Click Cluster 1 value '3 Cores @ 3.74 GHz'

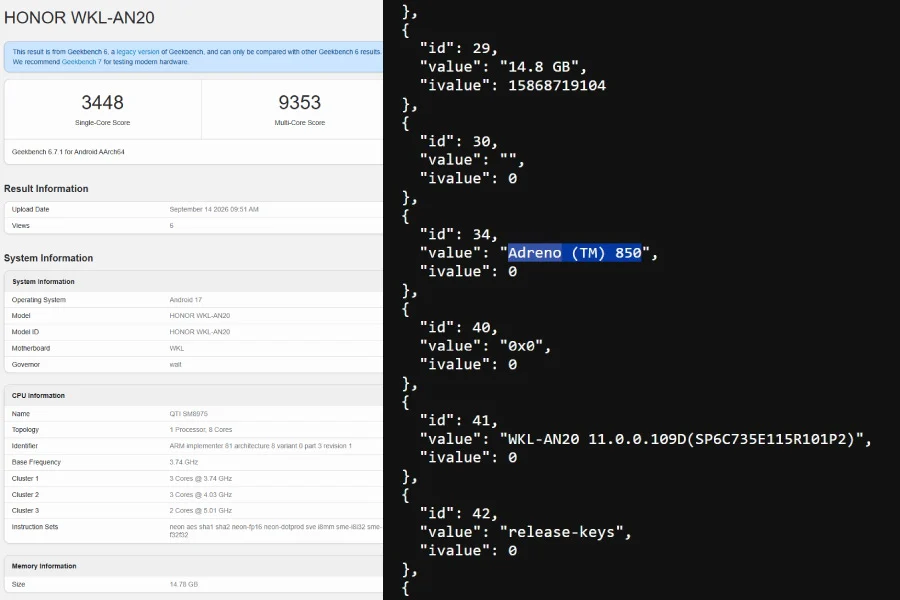coord(200,478)
